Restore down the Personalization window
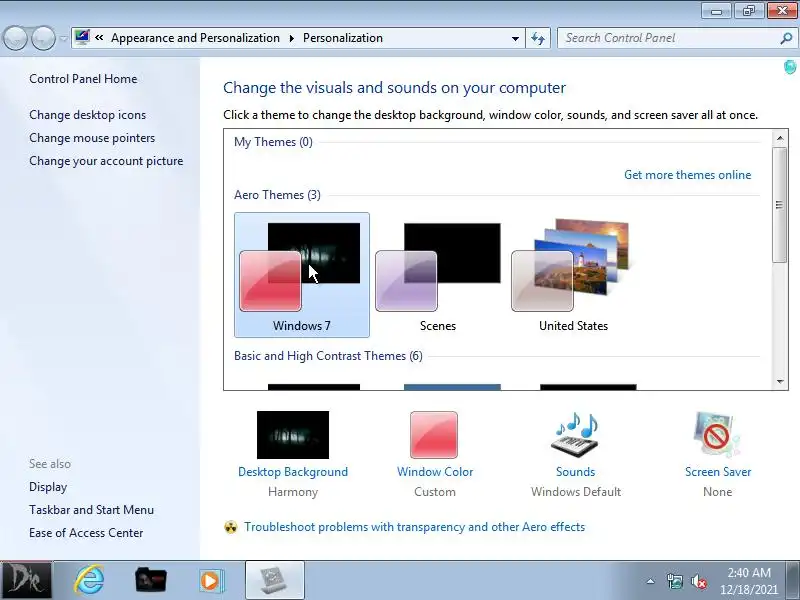This screenshot has height=600, width=800. (749, 11)
